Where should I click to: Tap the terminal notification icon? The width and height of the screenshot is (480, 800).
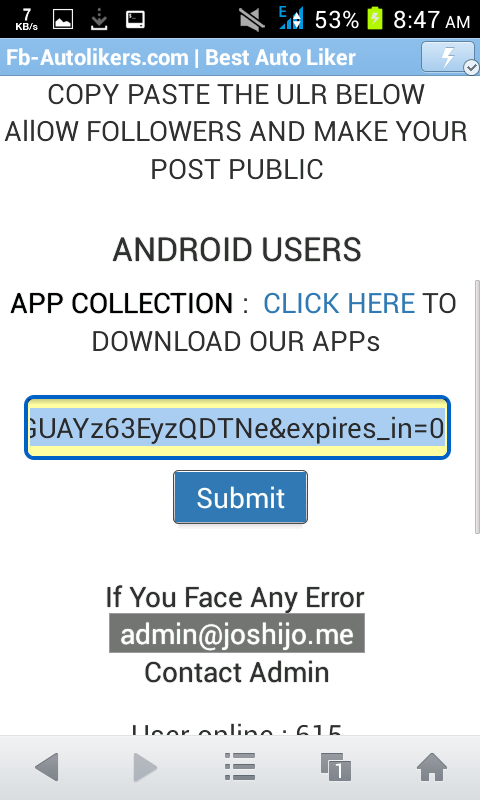point(135,19)
